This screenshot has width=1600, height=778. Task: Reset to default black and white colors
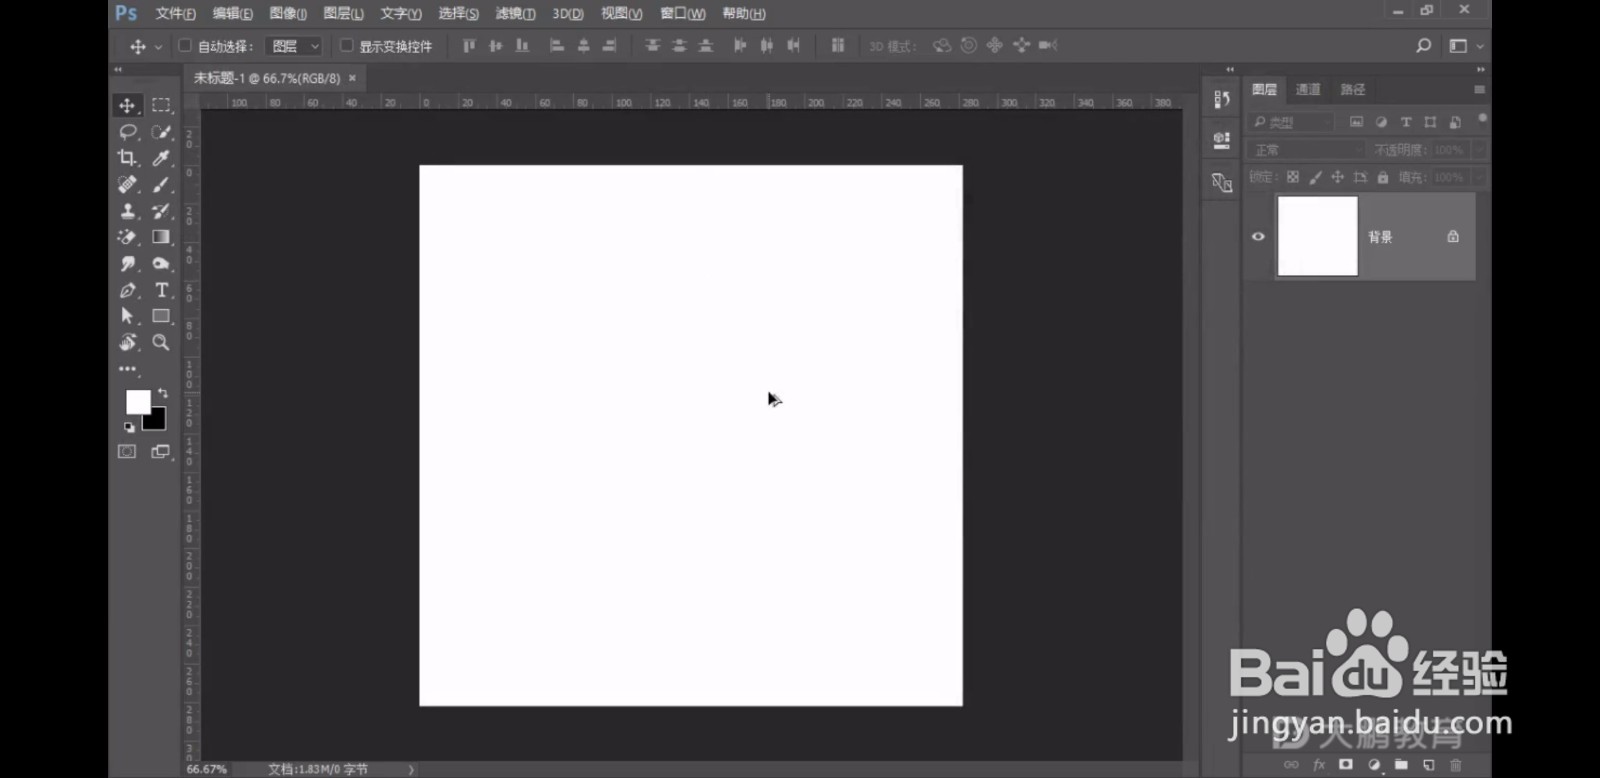click(x=129, y=427)
